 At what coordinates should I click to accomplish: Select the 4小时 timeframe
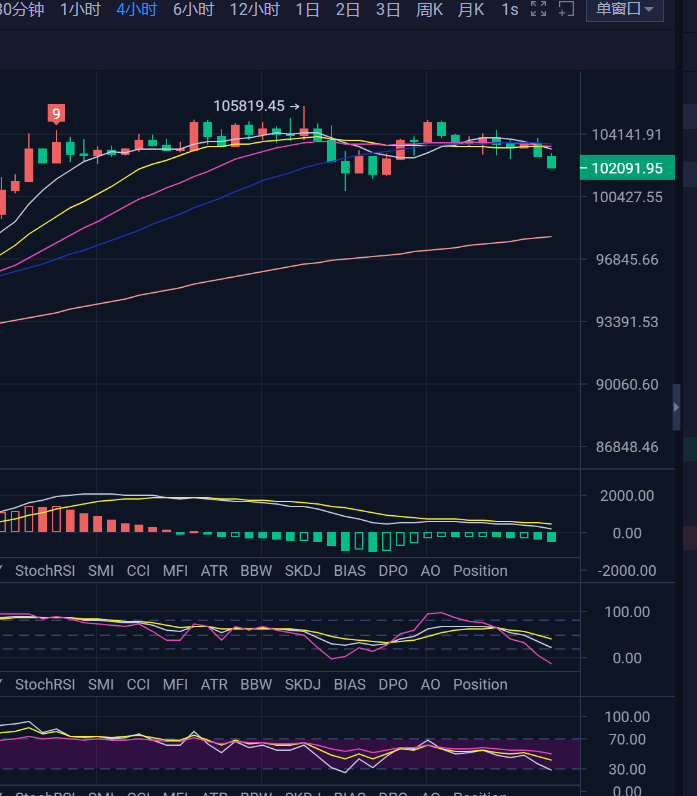(137, 9)
